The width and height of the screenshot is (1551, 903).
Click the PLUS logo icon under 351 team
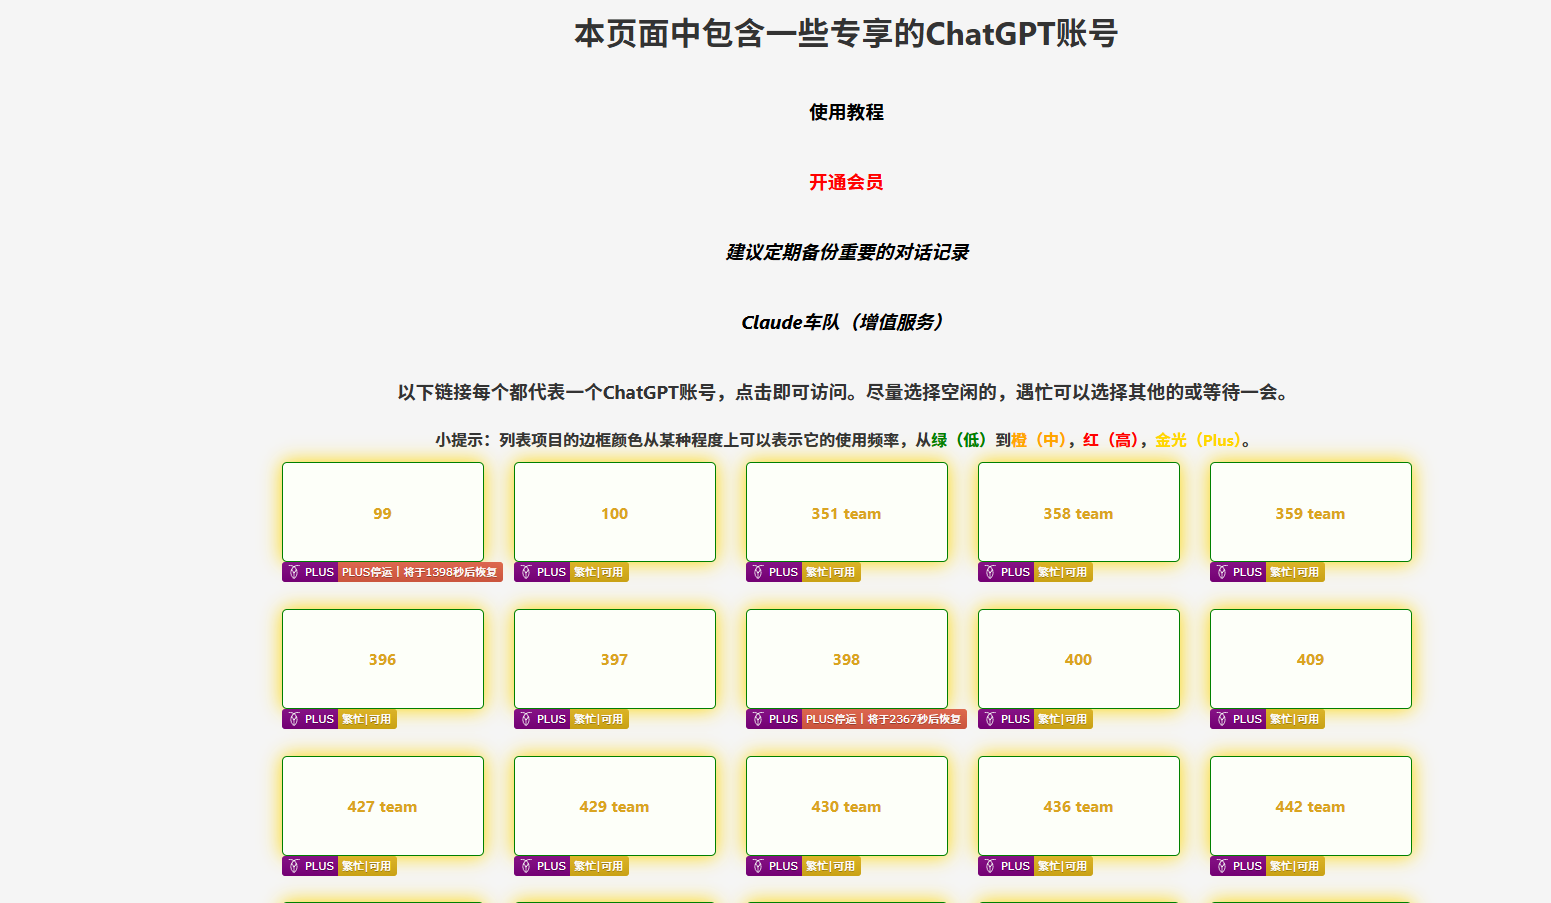tap(758, 572)
